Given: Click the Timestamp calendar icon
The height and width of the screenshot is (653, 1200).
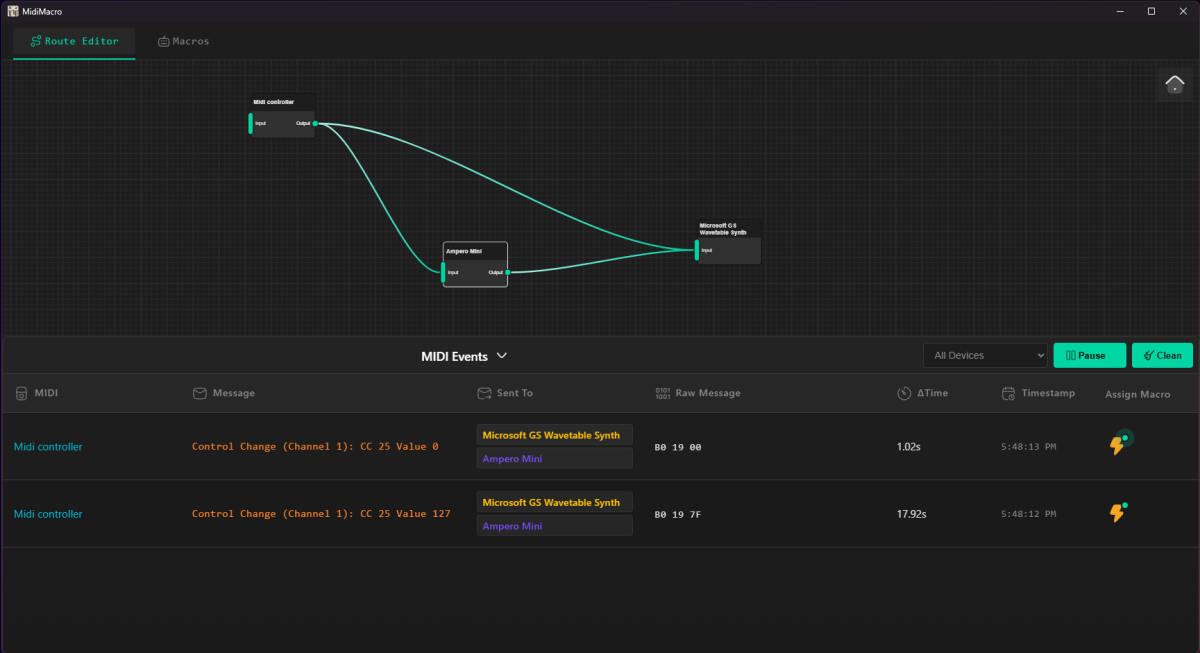Looking at the screenshot, I should pos(1008,393).
